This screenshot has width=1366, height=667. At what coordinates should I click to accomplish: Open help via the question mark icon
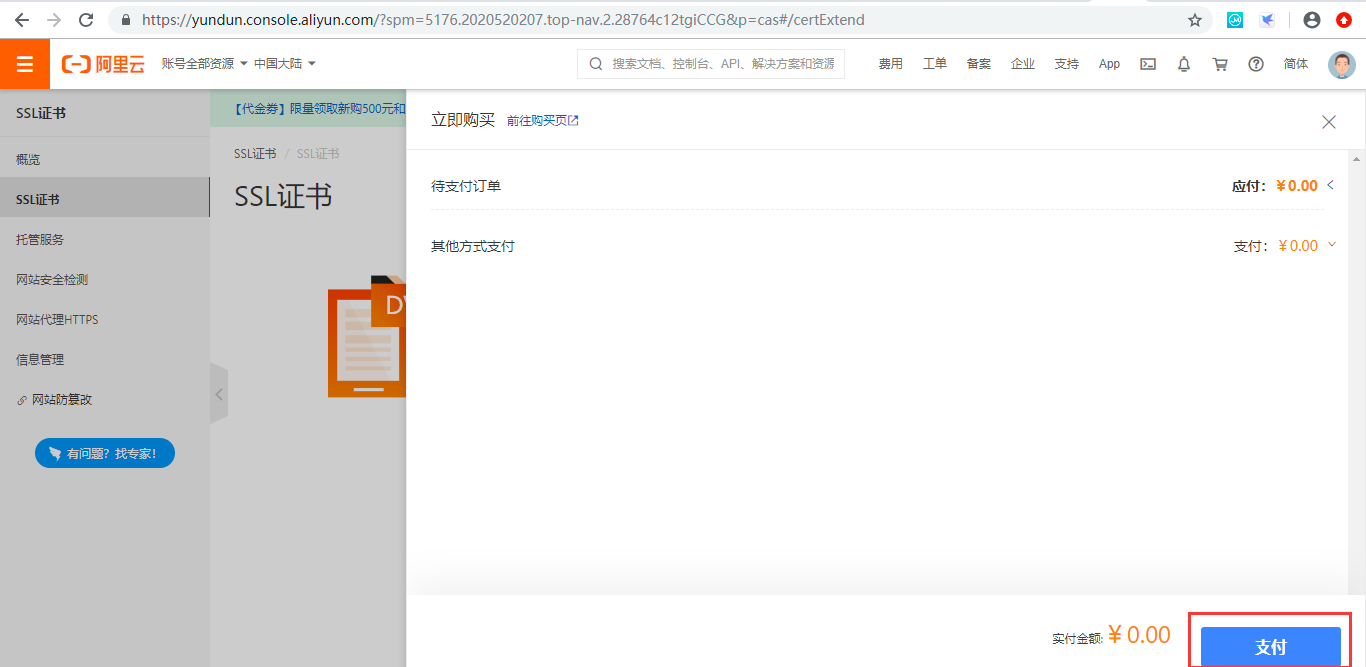tap(1255, 63)
